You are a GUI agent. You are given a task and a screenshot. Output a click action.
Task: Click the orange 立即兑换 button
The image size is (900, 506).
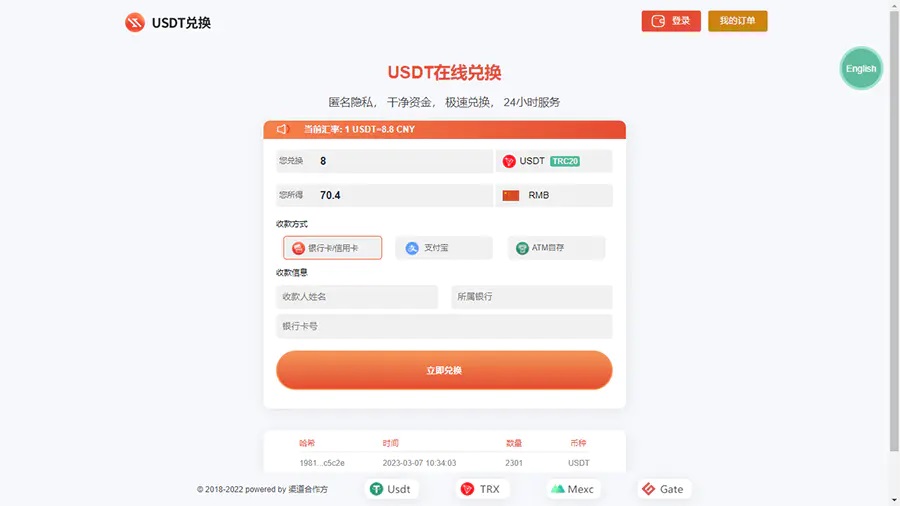444,370
